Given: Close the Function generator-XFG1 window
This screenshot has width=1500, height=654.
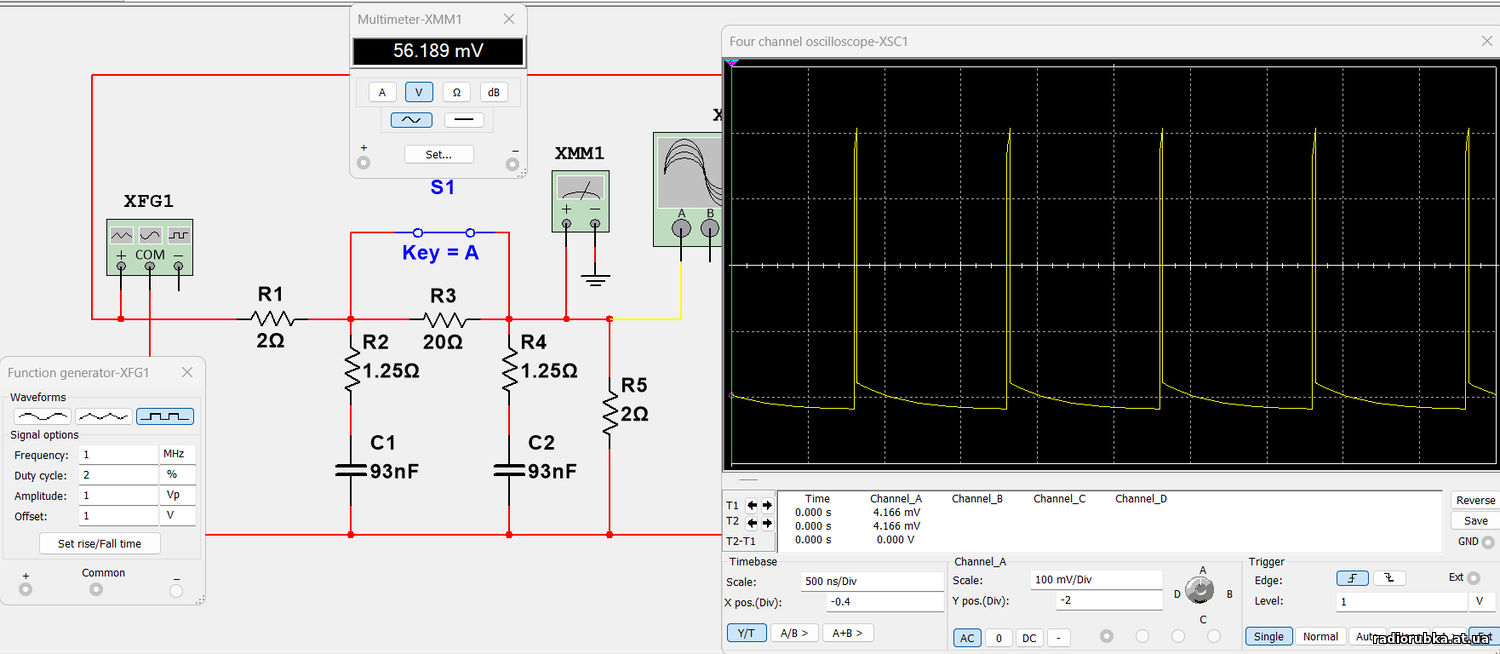Looking at the screenshot, I should 187,372.
